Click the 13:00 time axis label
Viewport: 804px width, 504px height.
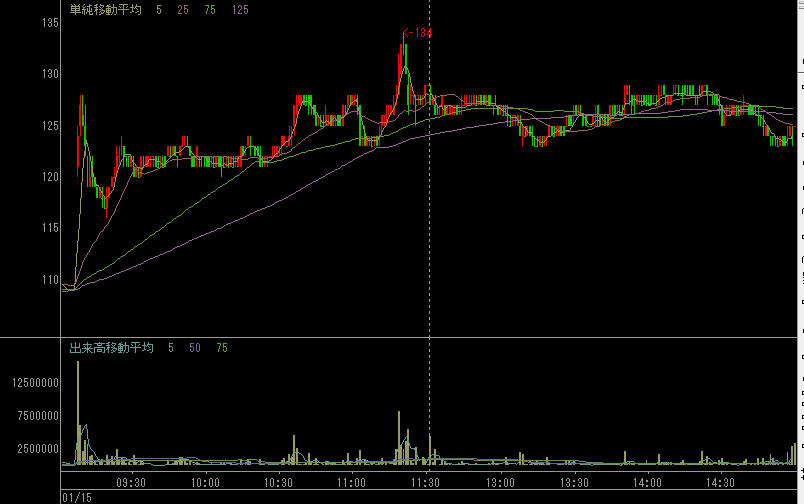tap(500, 481)
